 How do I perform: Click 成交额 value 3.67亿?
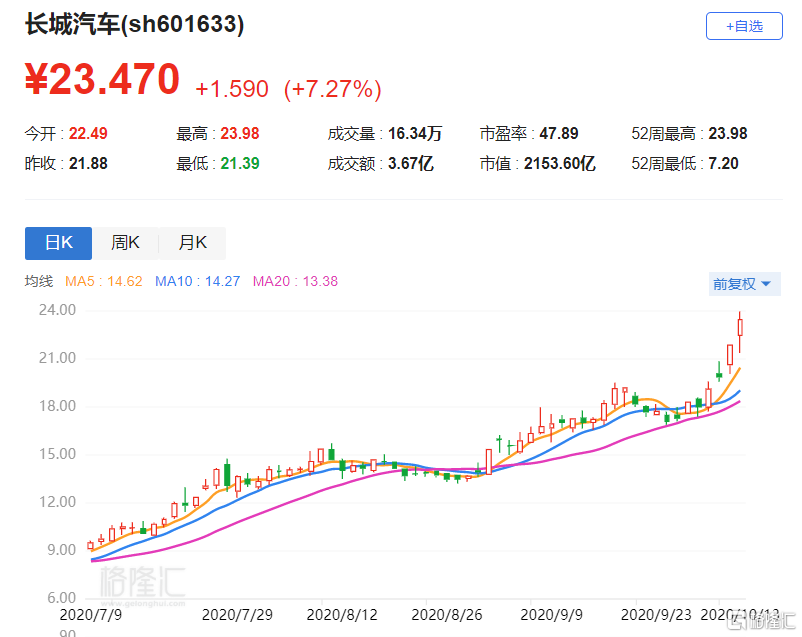pos(411,164)
